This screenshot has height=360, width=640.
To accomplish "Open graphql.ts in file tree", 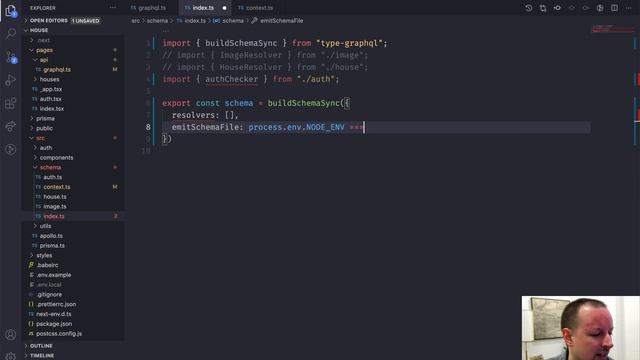I will point(57,69).
